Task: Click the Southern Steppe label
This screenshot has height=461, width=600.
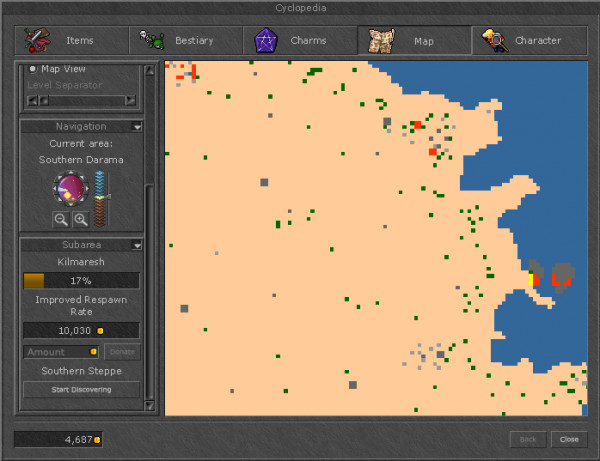Action: [82, 371]
